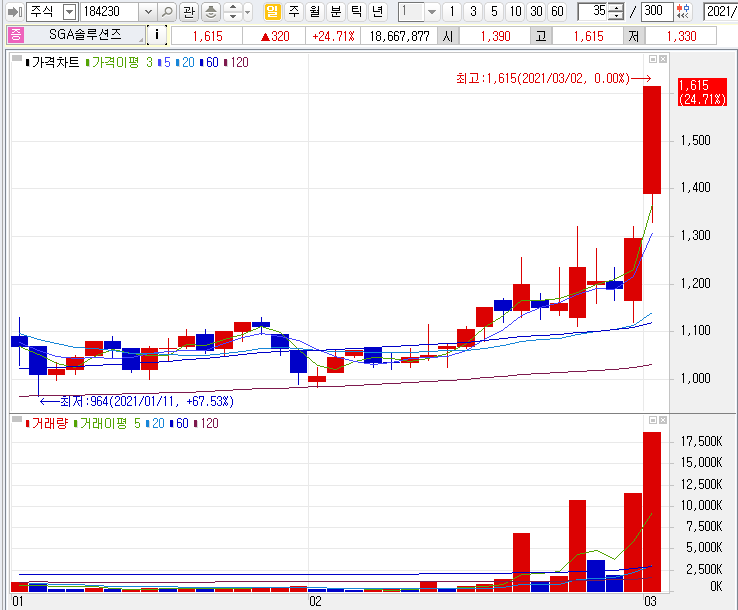Click the date field starting with 2021/

(x=721, y=12)
